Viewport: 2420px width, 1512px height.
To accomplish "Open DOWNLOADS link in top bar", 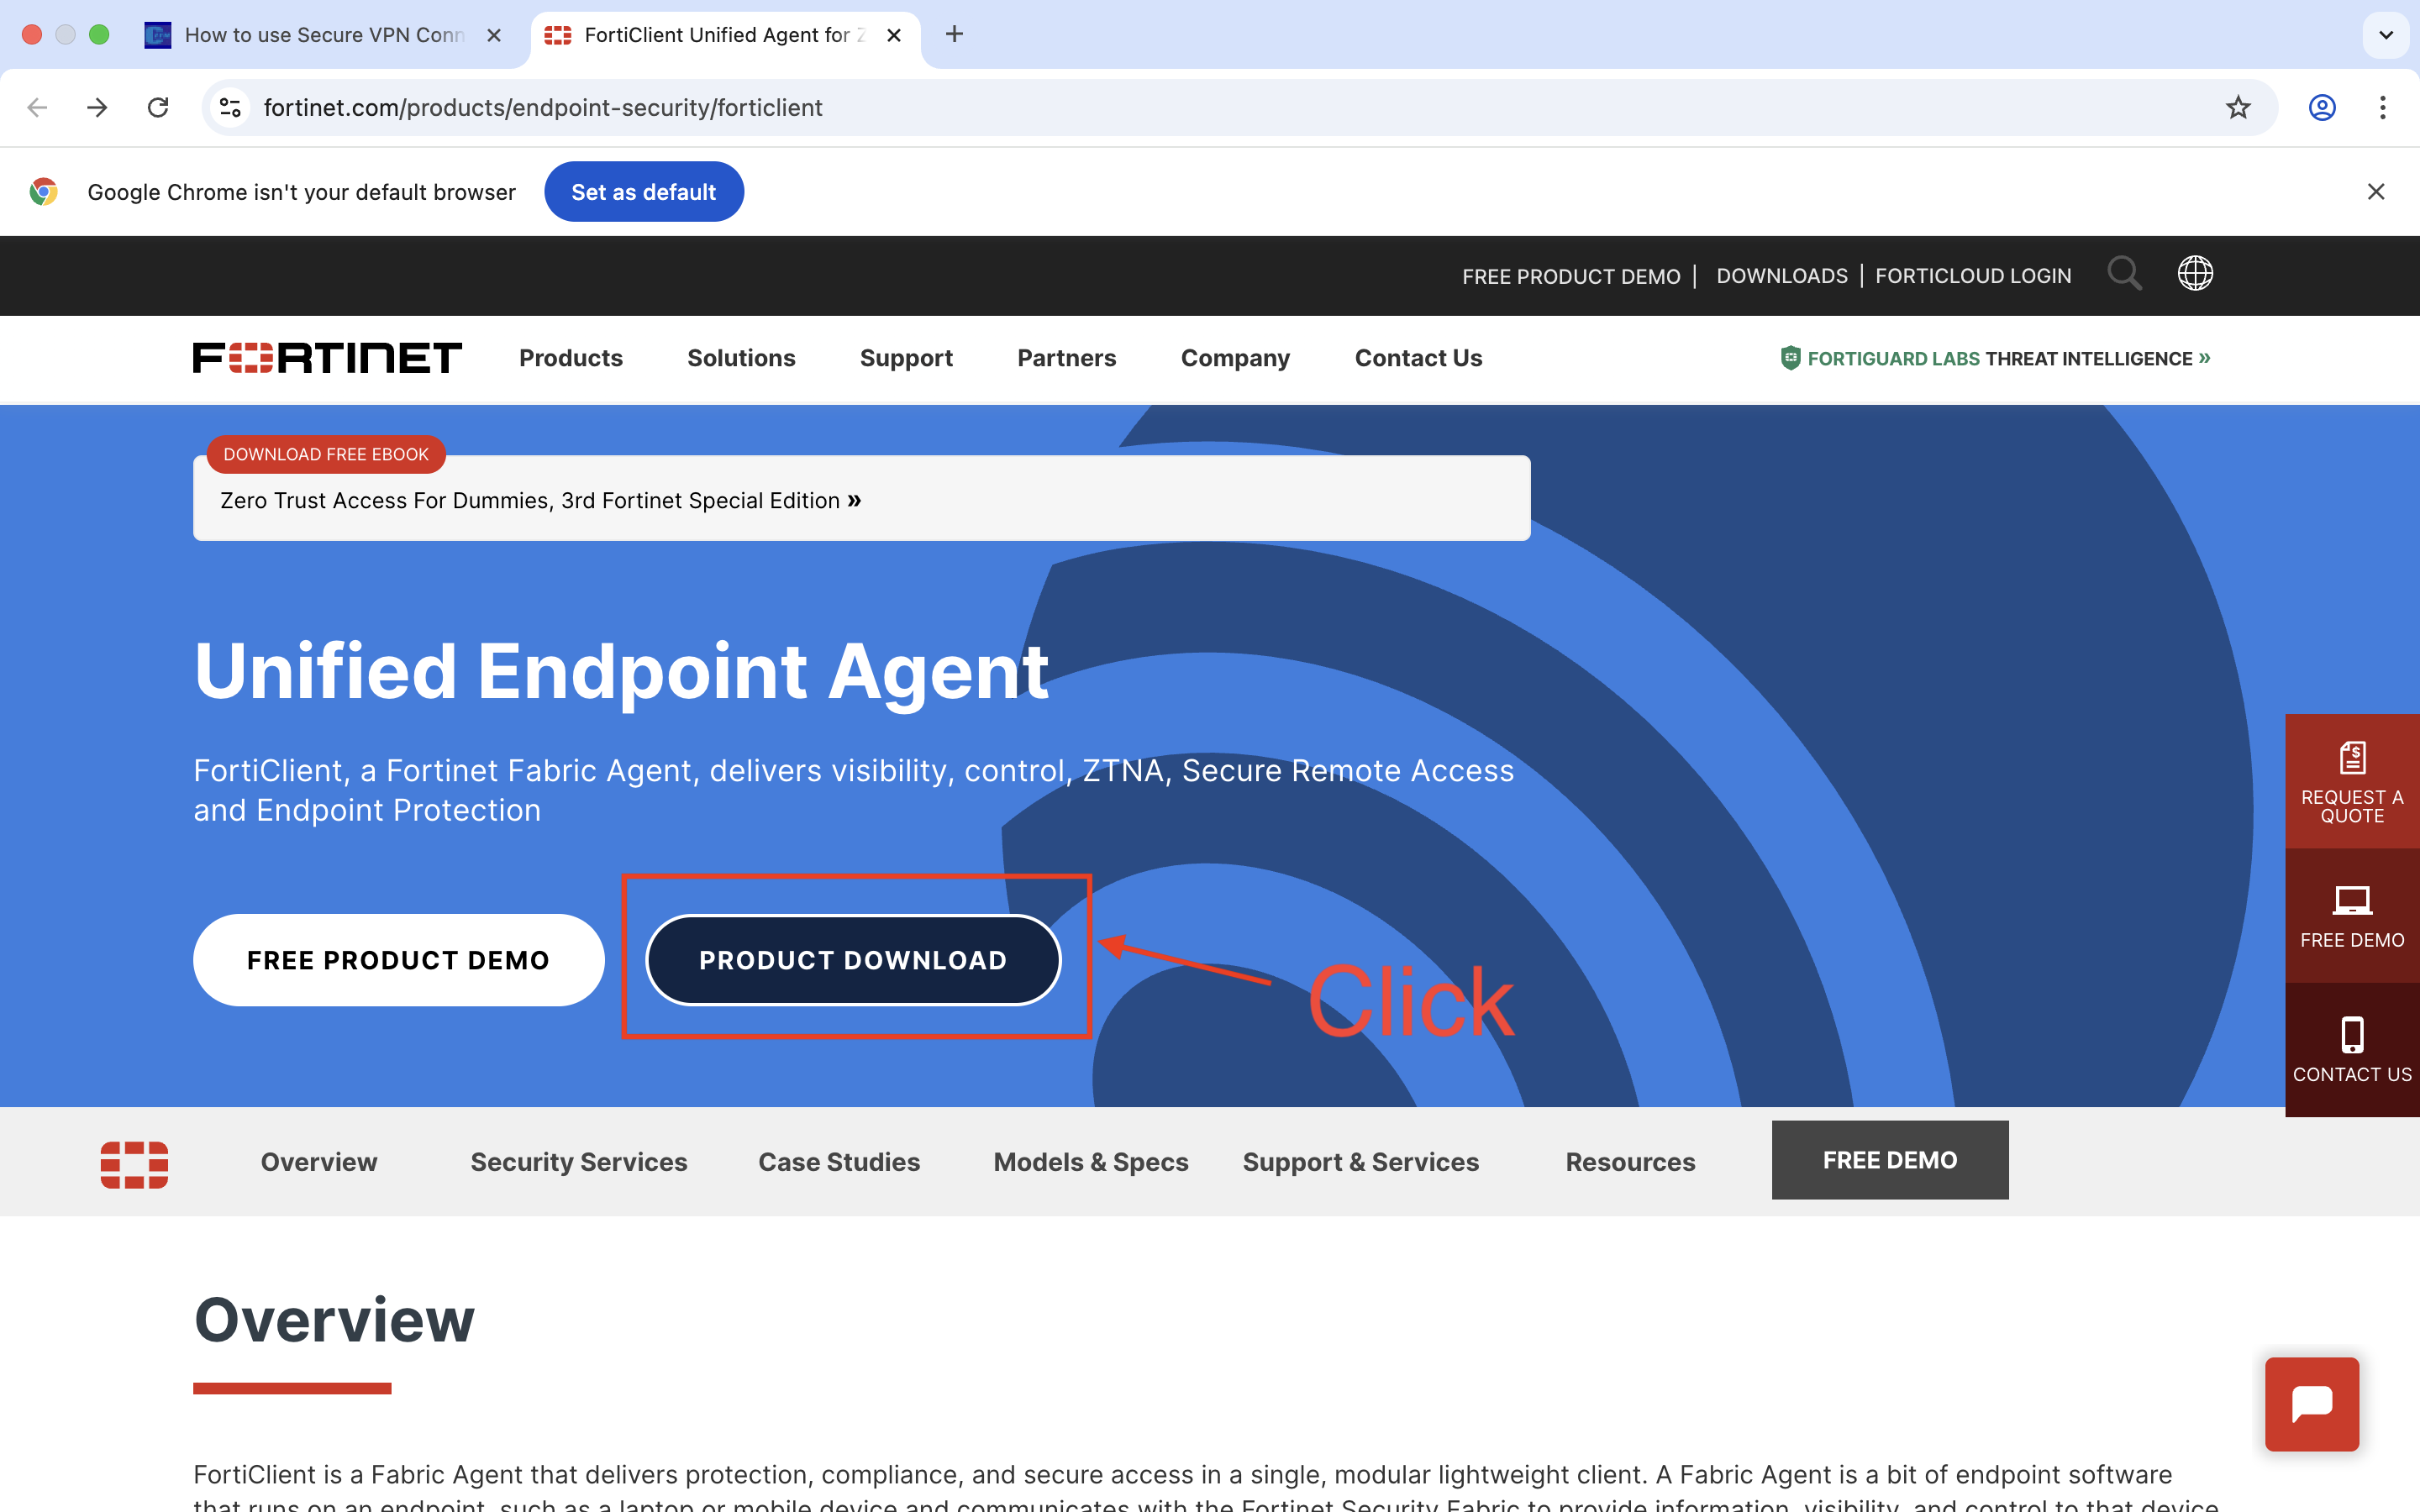I will click(x=1782, y=276).
